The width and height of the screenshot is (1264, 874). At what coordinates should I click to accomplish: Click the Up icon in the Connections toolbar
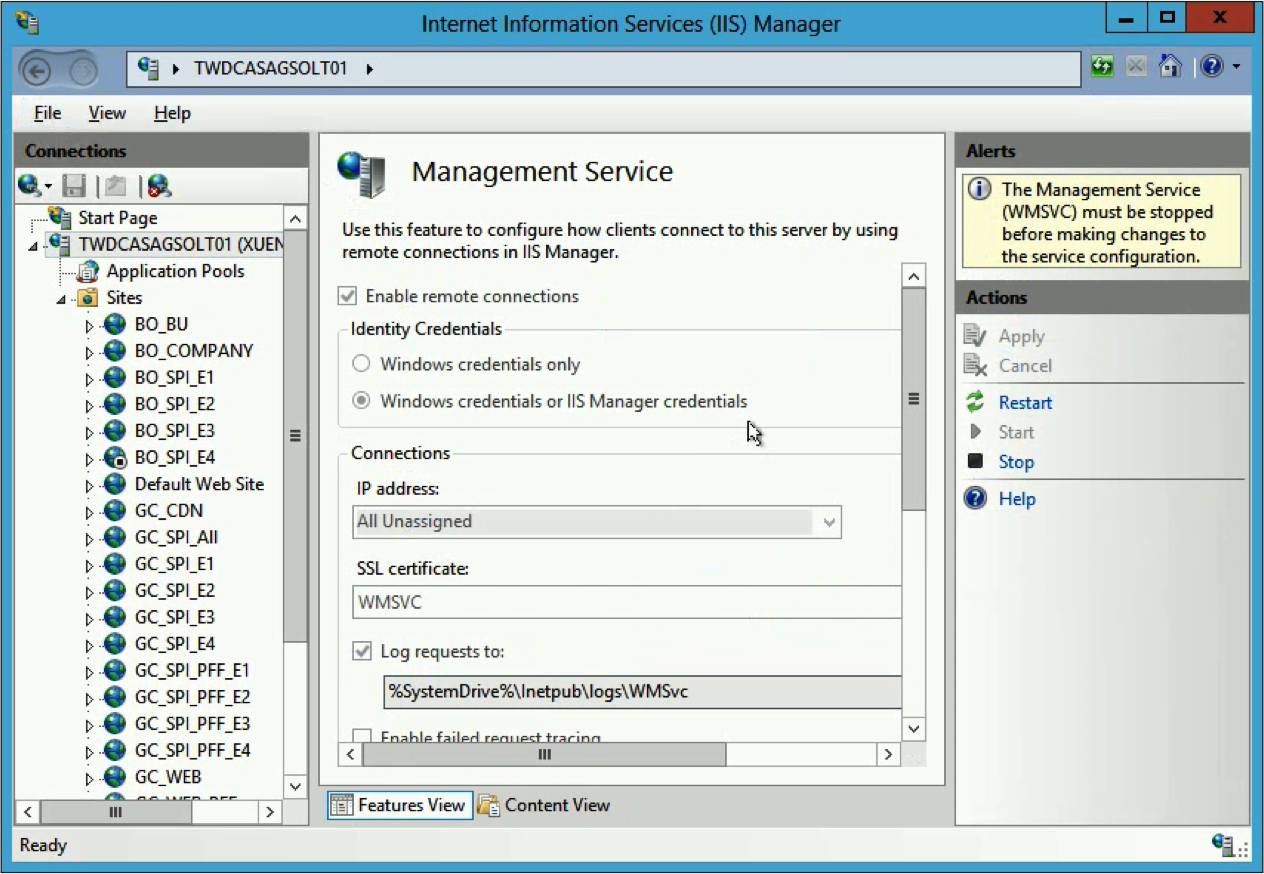click(x=114, y=185)
